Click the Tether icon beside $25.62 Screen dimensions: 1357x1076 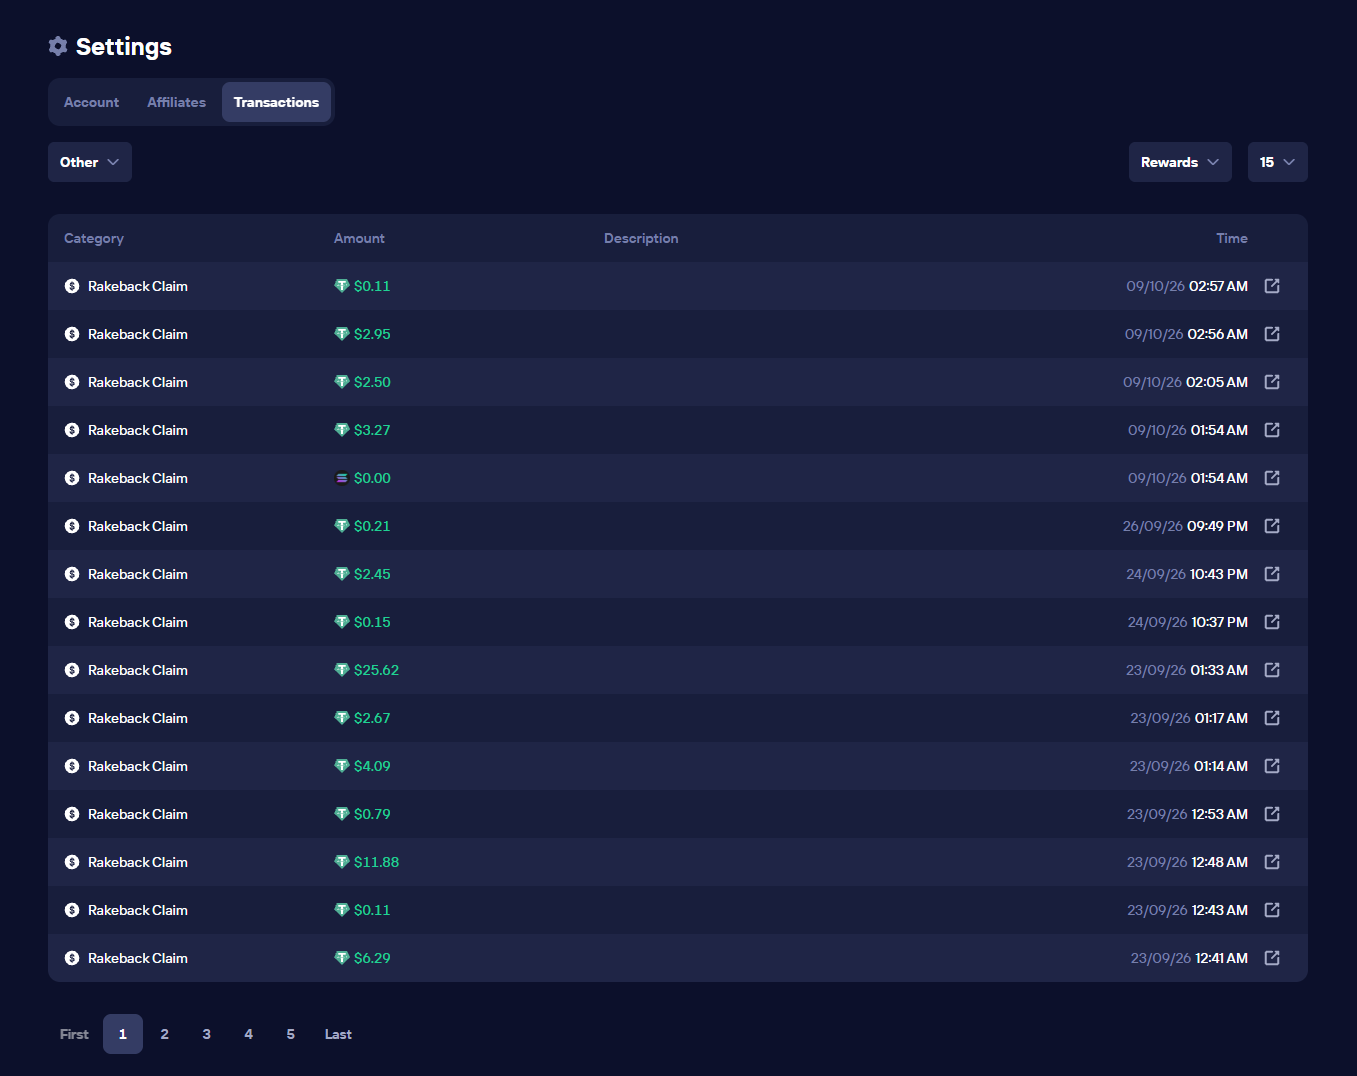pos(342,670)
